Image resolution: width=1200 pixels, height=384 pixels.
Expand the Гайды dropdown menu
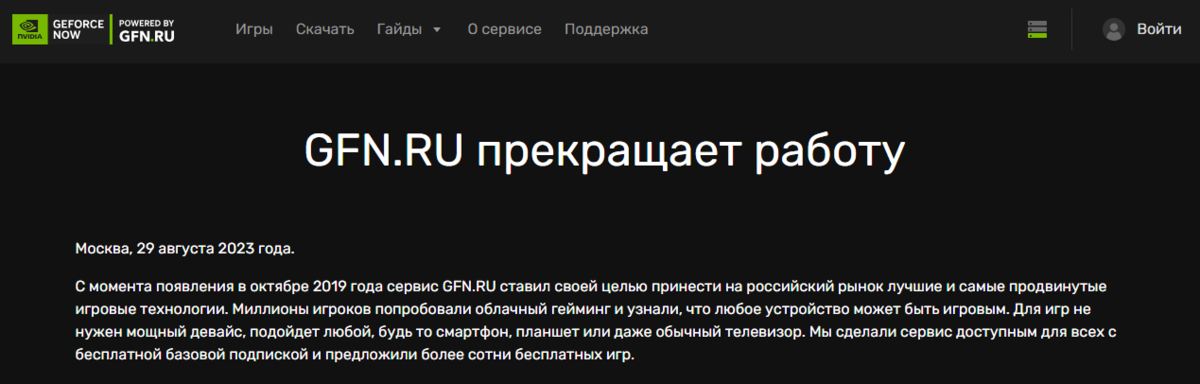click(409, 30)
